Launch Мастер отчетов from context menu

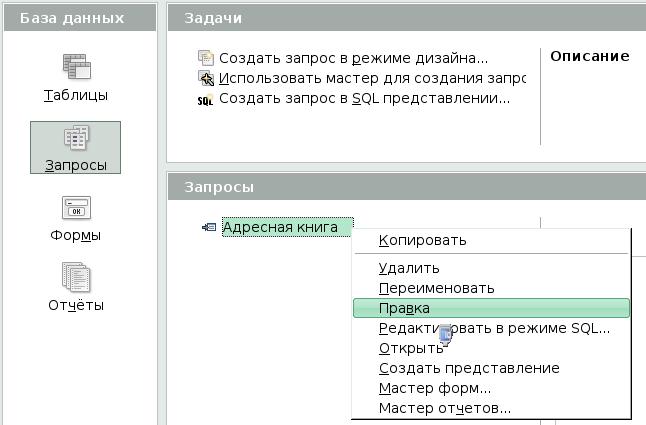pyautogui.click(x=444, y=408)
